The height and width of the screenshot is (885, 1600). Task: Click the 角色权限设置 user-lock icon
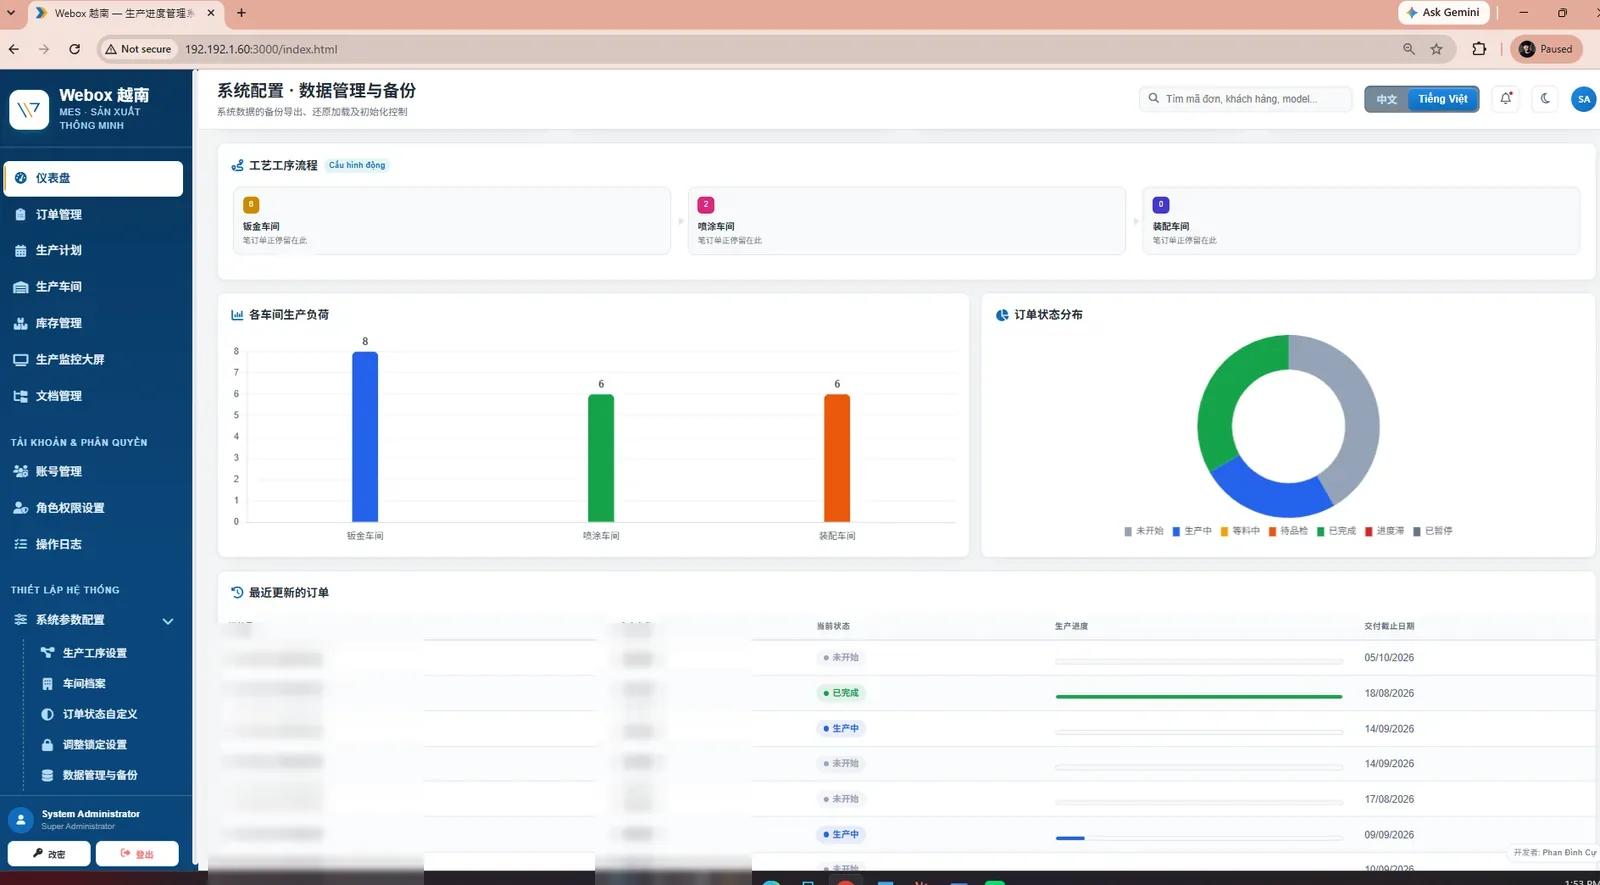point(20,508)
